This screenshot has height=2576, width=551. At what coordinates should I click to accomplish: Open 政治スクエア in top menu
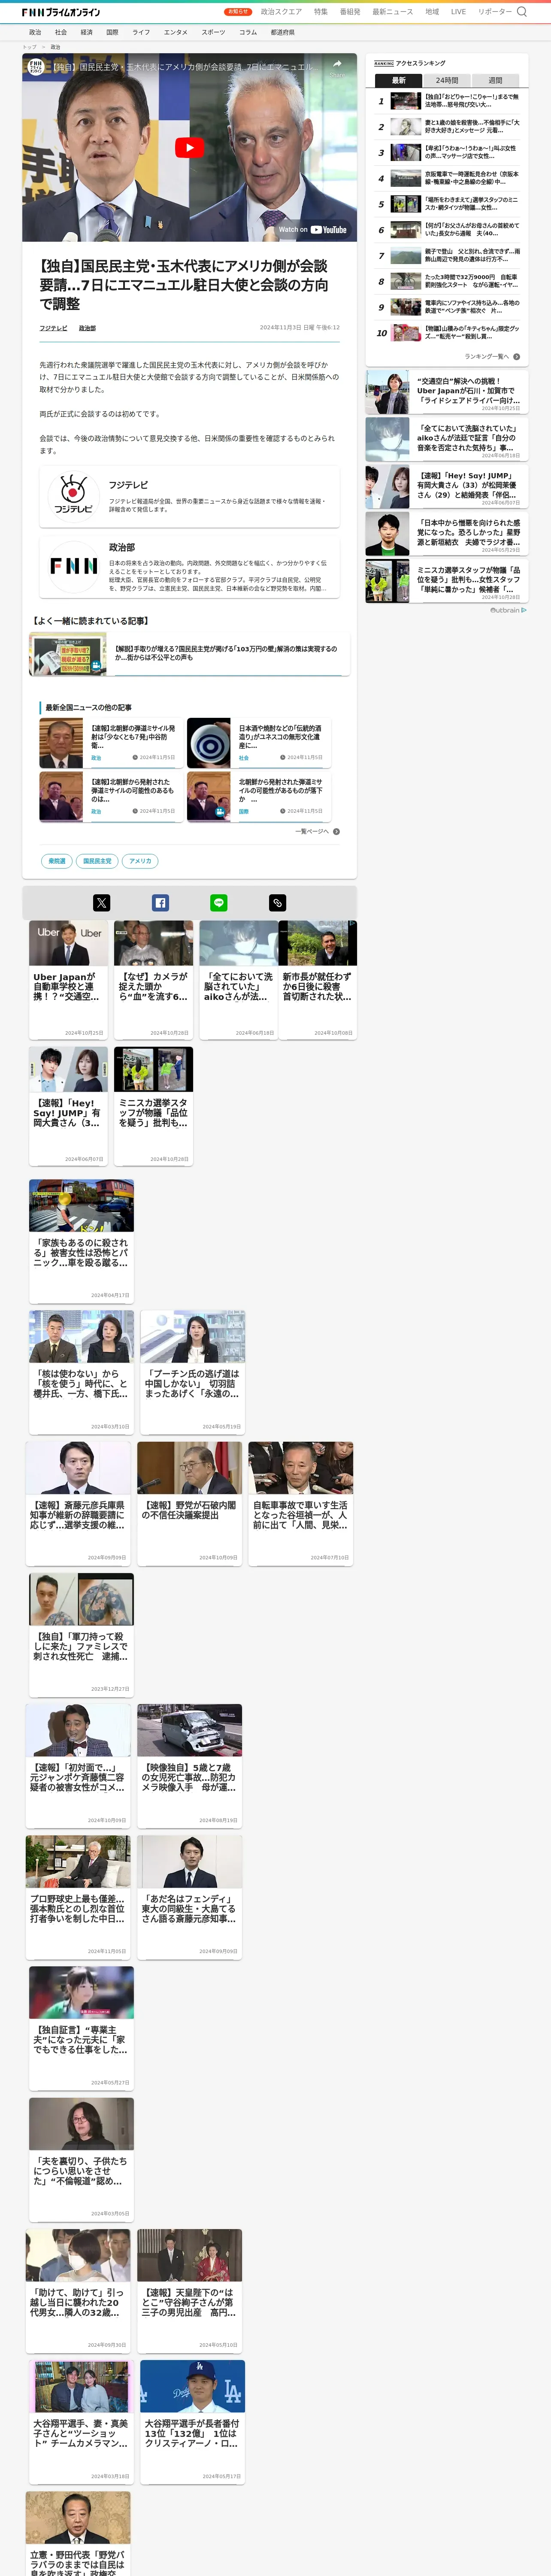click(x=281, y=12)
